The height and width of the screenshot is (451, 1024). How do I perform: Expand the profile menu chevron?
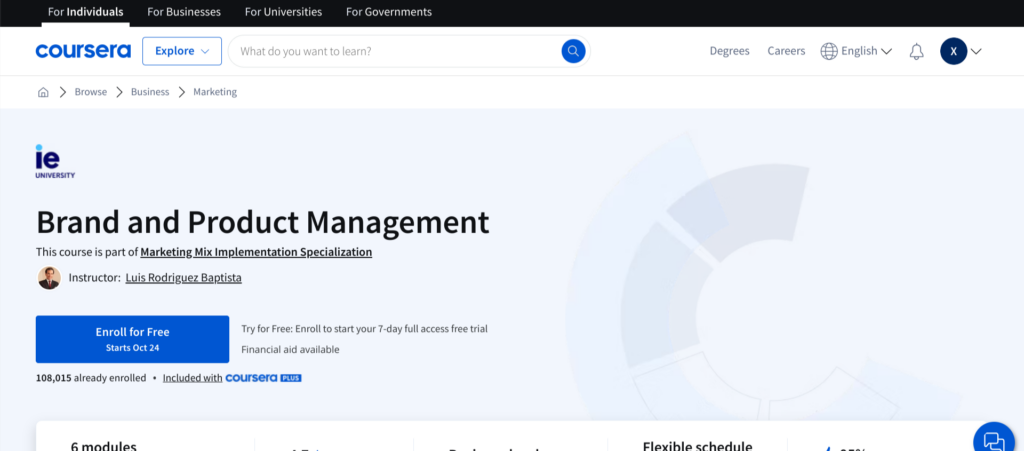977,51
